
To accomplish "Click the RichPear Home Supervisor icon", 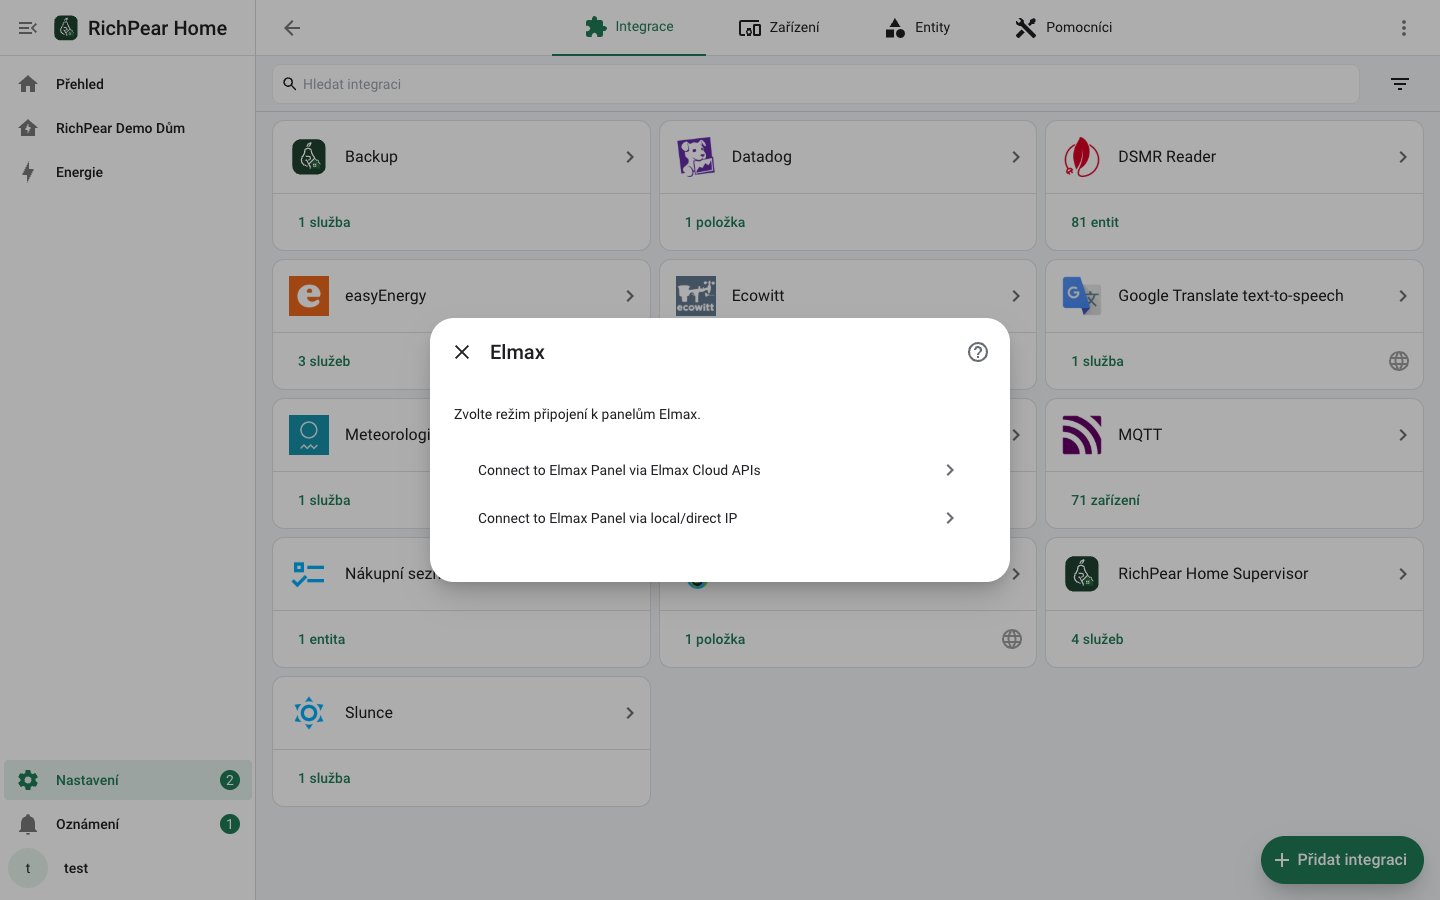I will (x=1082, y=574).
